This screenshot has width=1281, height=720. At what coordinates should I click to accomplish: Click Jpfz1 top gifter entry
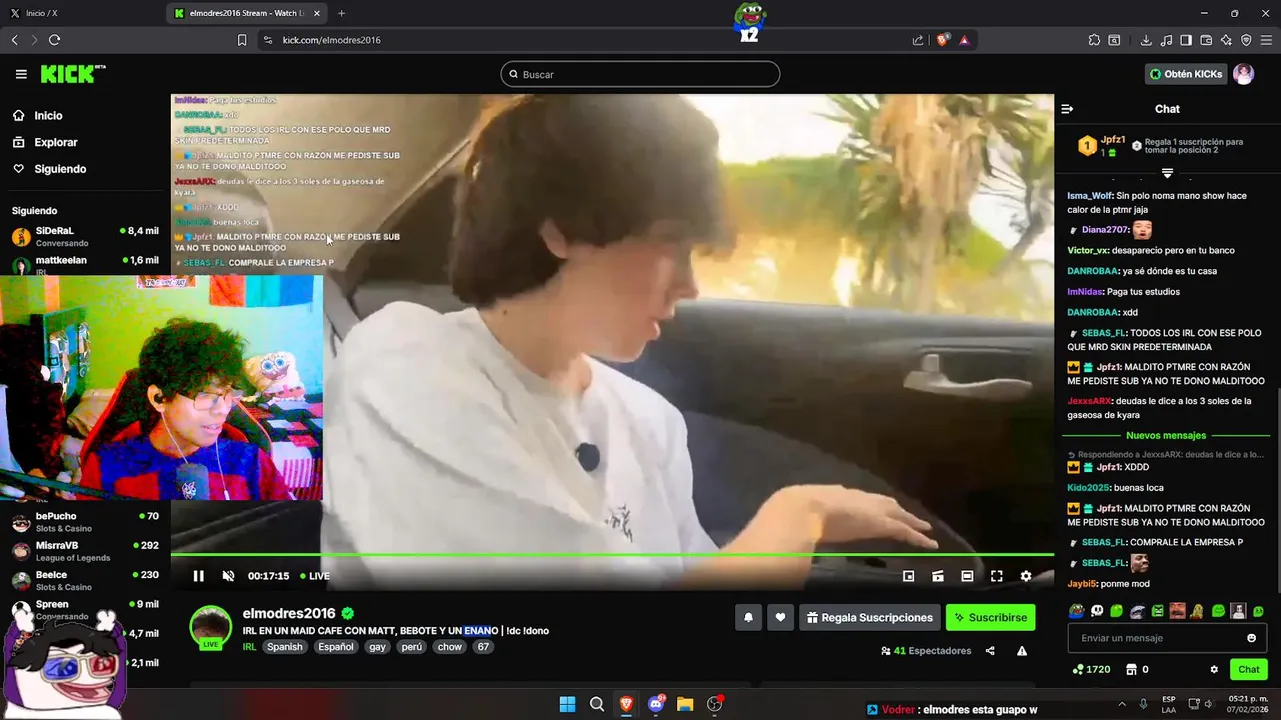[1100, 146]
